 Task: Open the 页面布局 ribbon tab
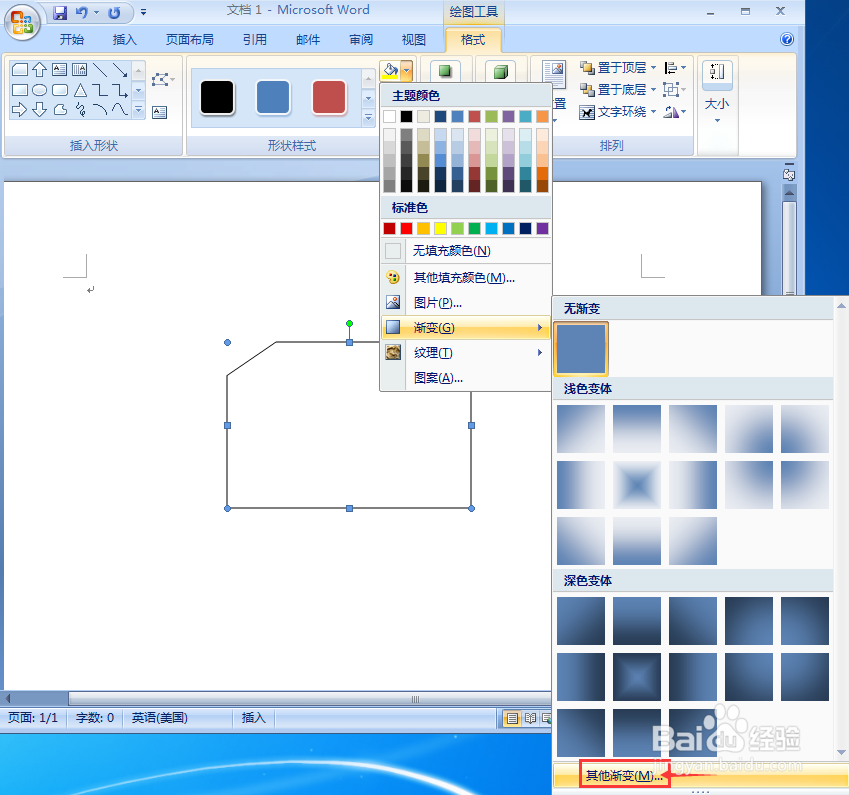click(190, 40)
